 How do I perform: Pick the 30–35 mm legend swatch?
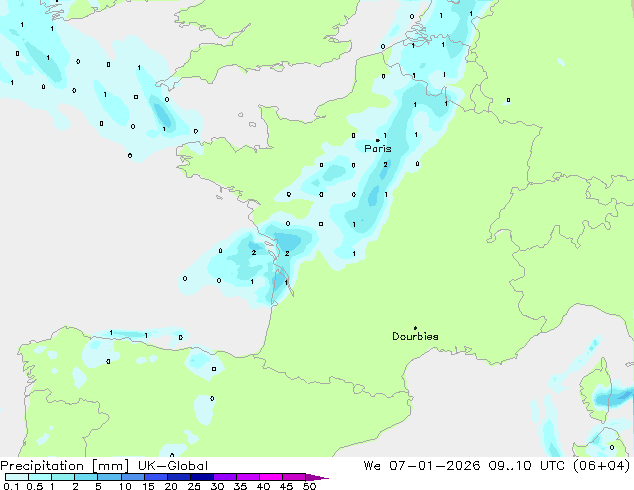(x=224, y=477)
